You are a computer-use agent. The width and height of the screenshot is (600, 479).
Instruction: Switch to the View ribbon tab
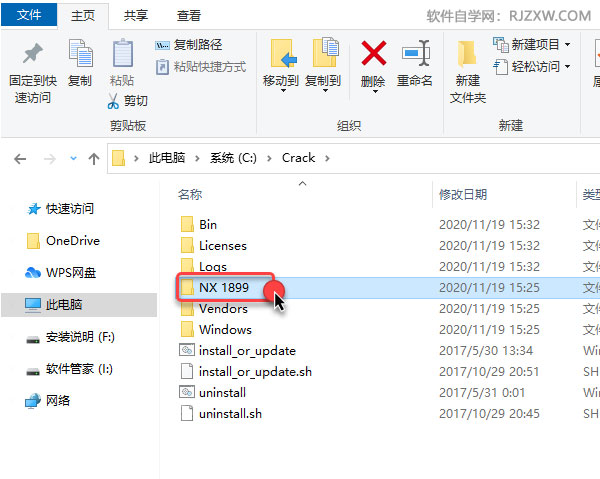tap(189, 15)
